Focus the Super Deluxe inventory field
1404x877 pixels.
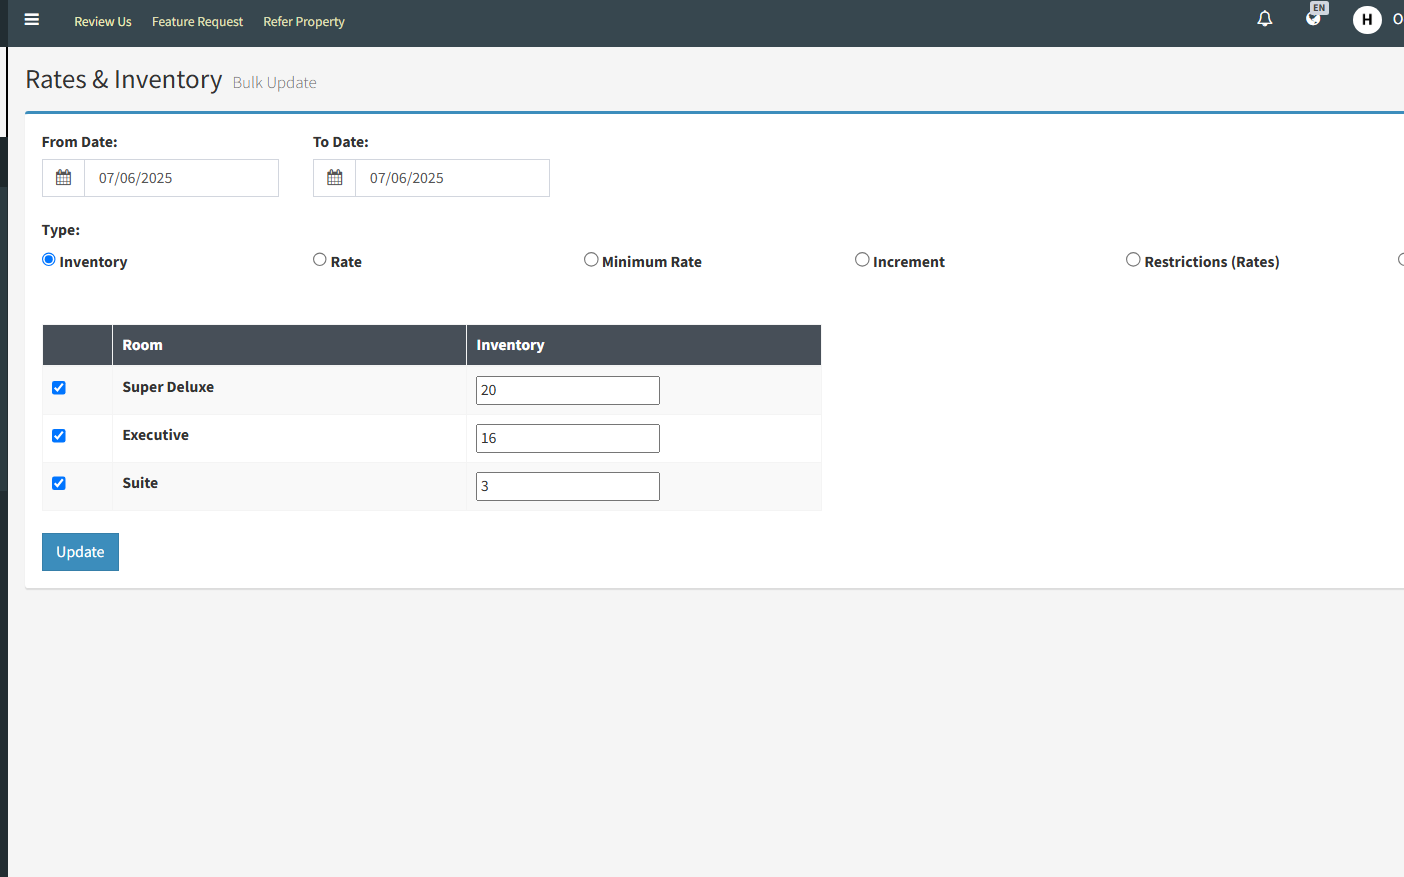[568, 390]
